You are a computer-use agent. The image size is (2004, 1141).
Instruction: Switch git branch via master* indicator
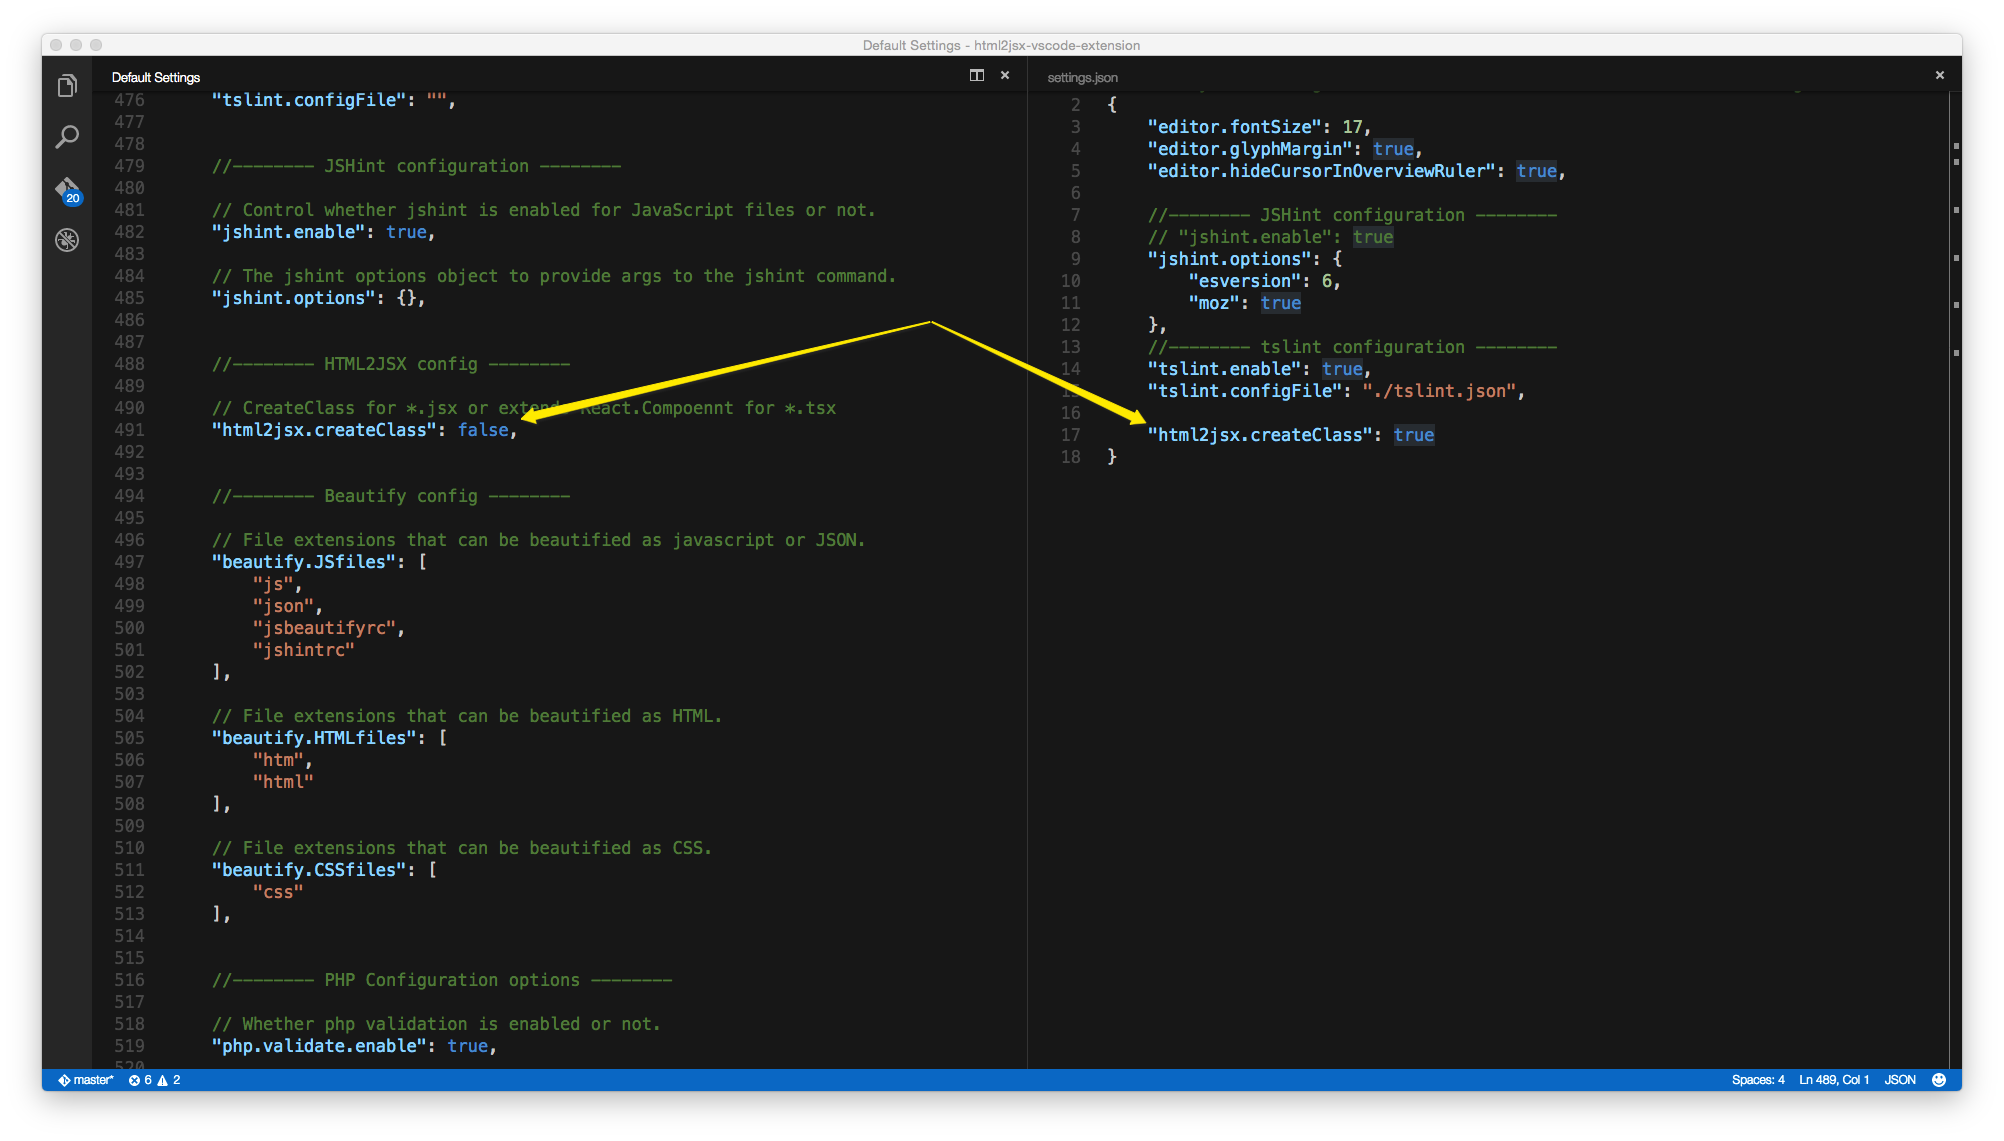tap(86, 1080)
